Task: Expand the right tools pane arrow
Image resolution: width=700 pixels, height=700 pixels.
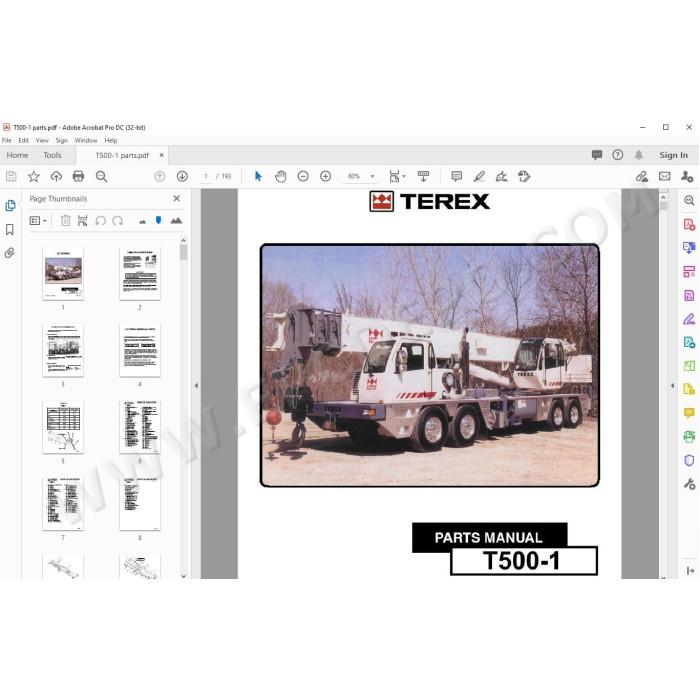Action: coord(672,385)
